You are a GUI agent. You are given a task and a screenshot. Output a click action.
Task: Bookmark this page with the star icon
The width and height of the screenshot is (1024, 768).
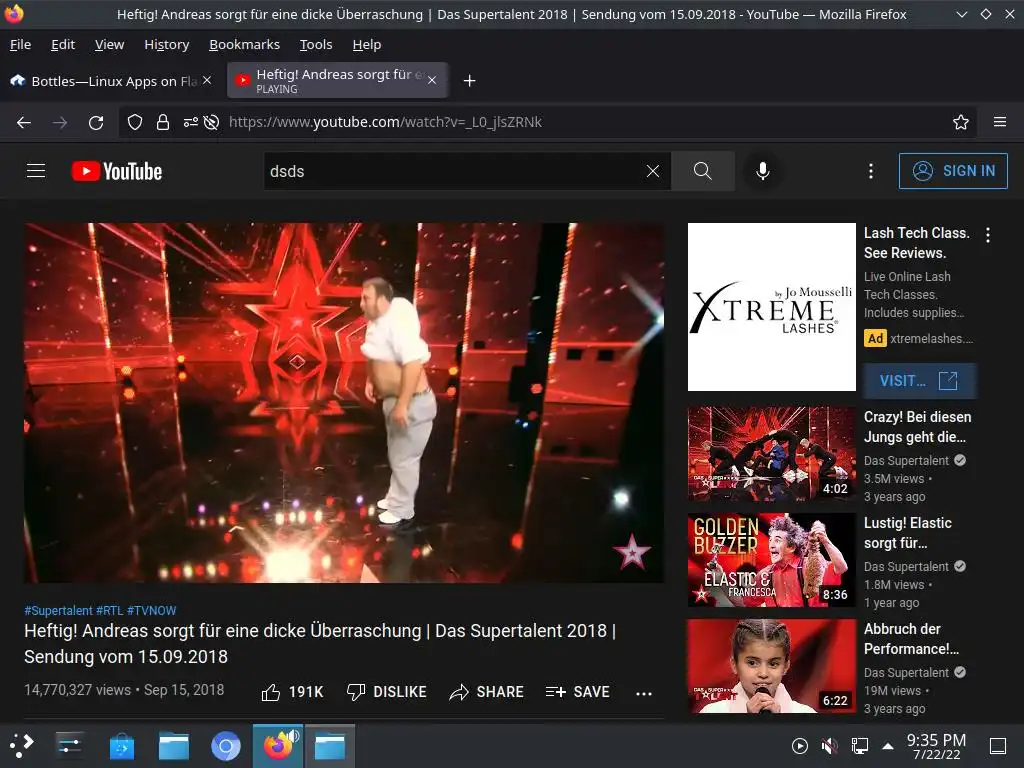[961, 122]
